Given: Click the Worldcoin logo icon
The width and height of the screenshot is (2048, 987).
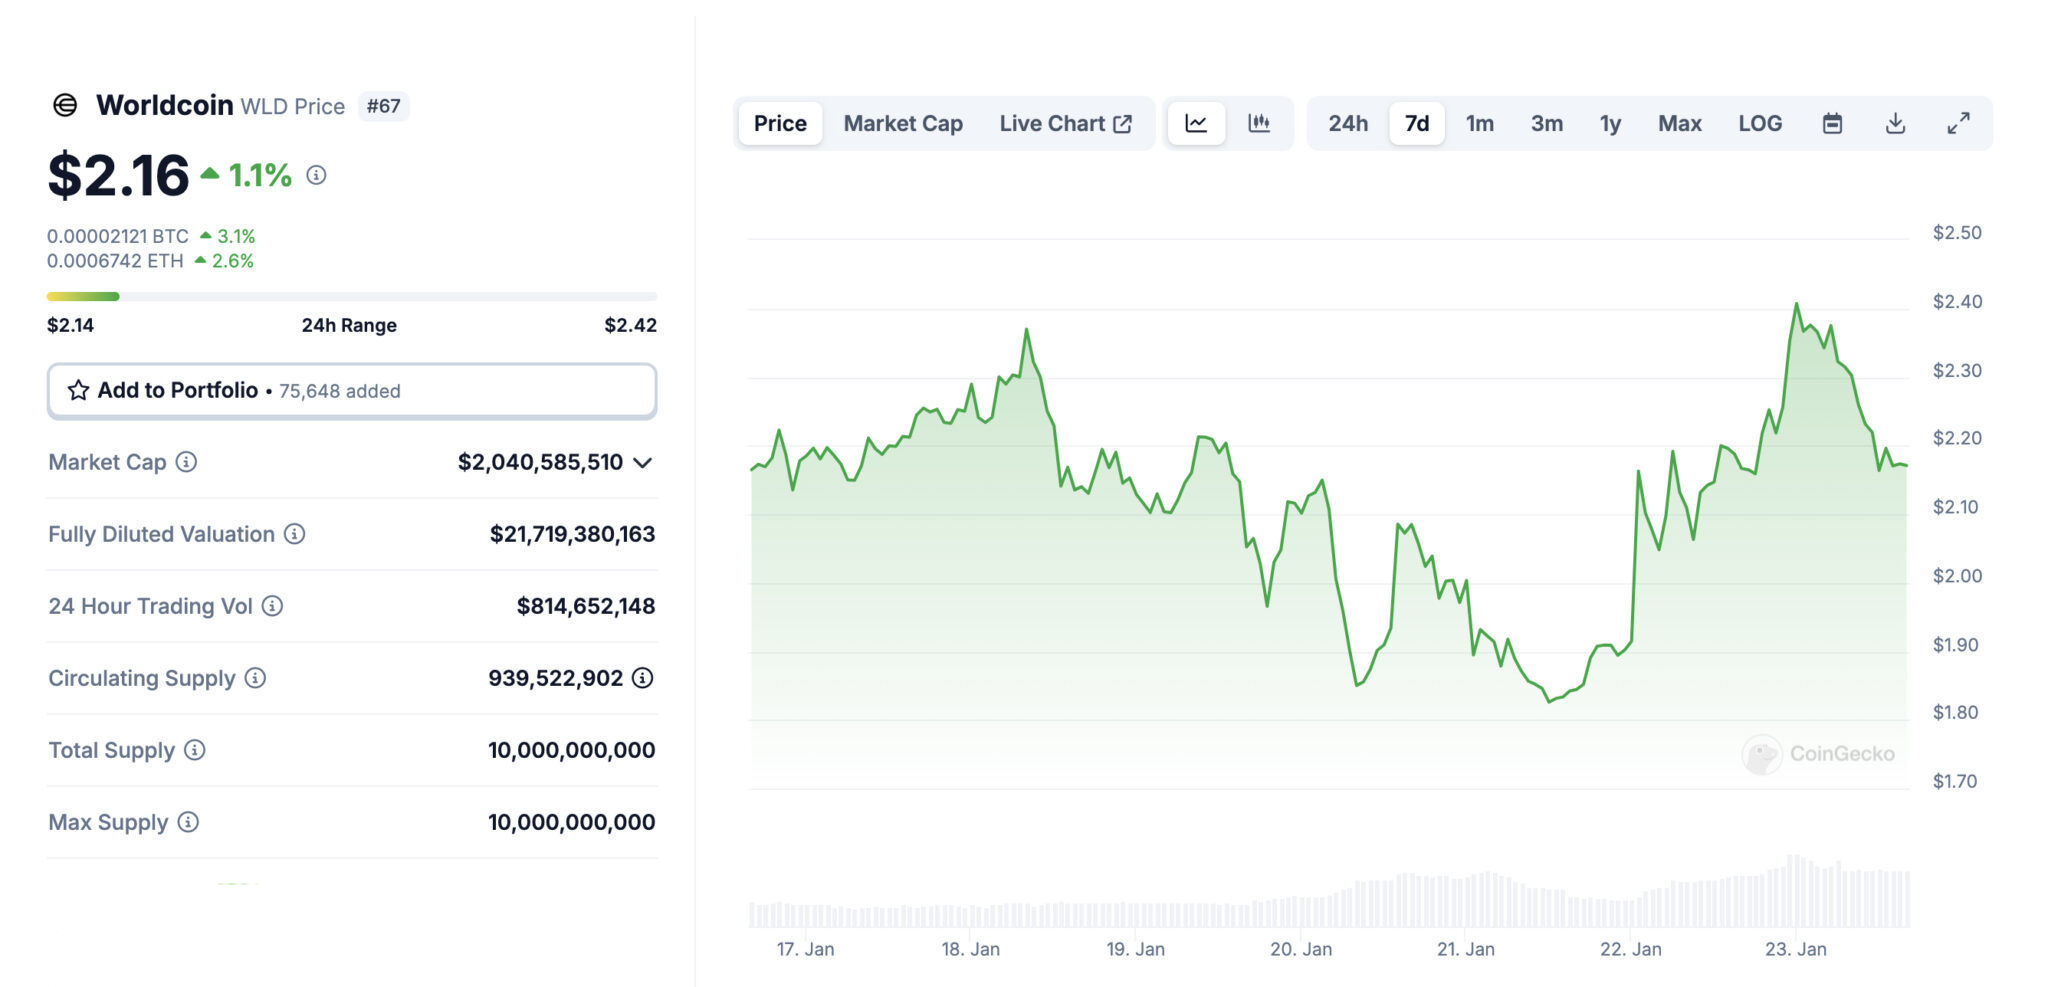Looking at the screenshot, I should (65, 105).
